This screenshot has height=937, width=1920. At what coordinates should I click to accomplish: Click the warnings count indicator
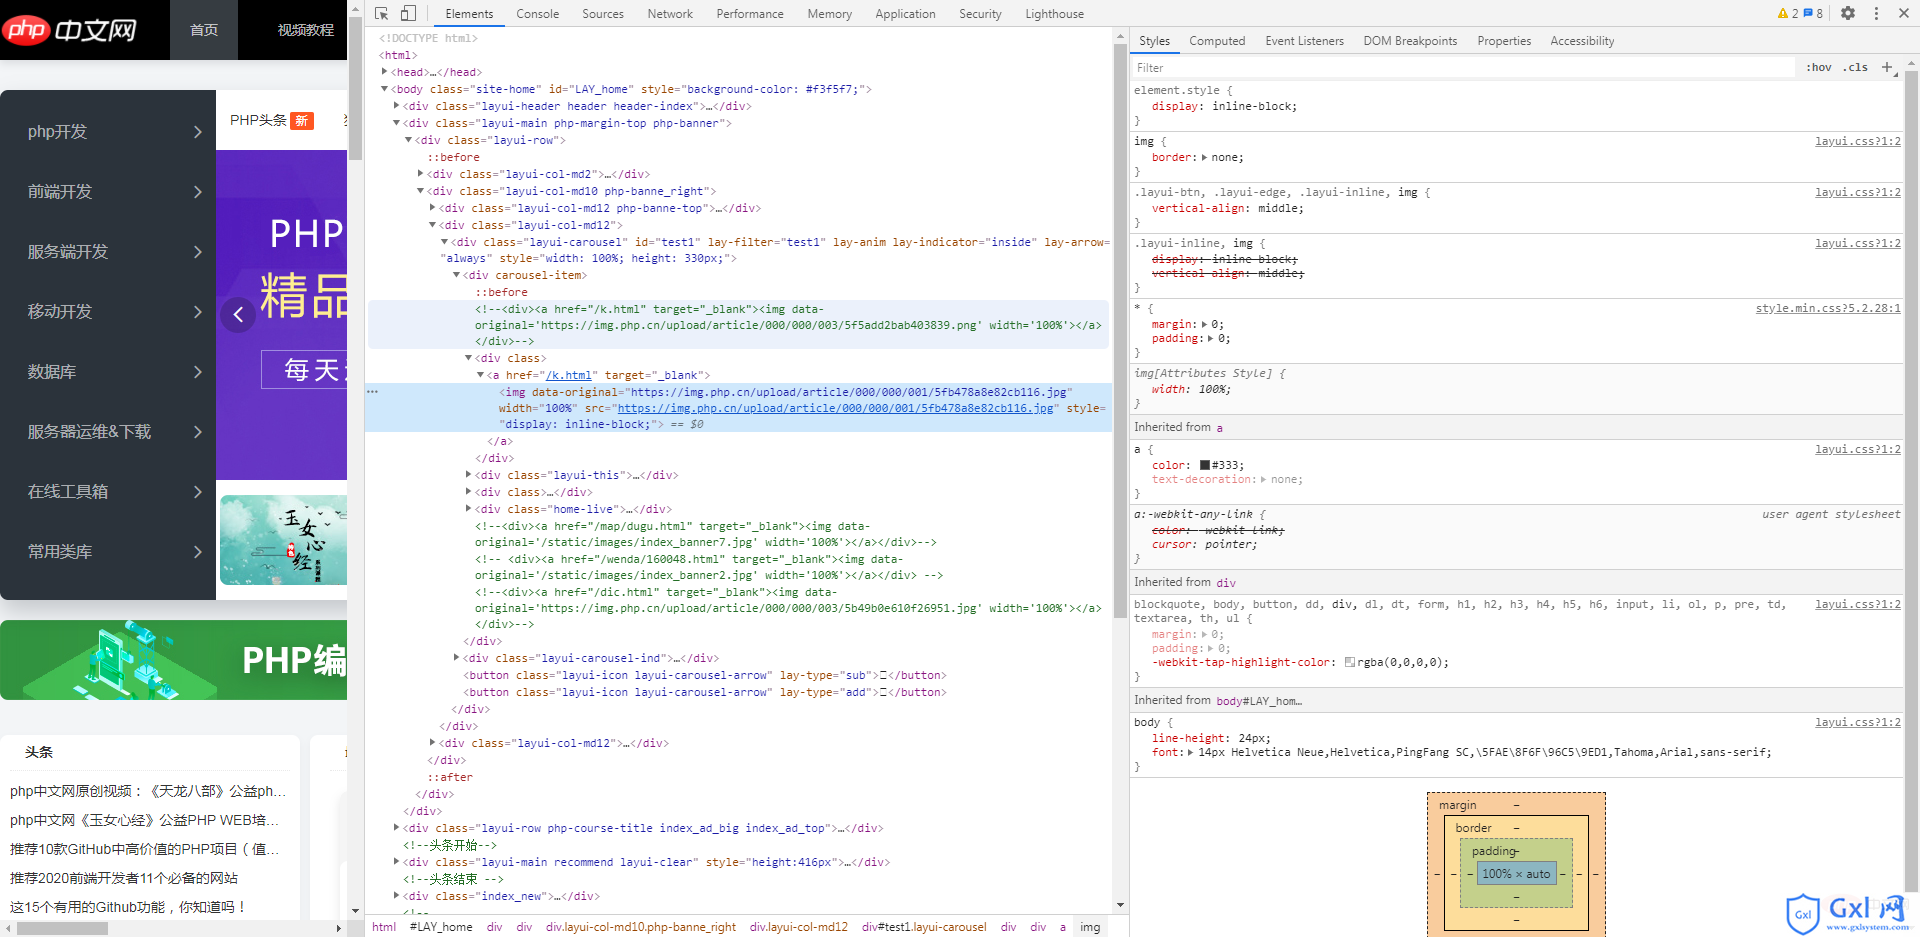1788,13
